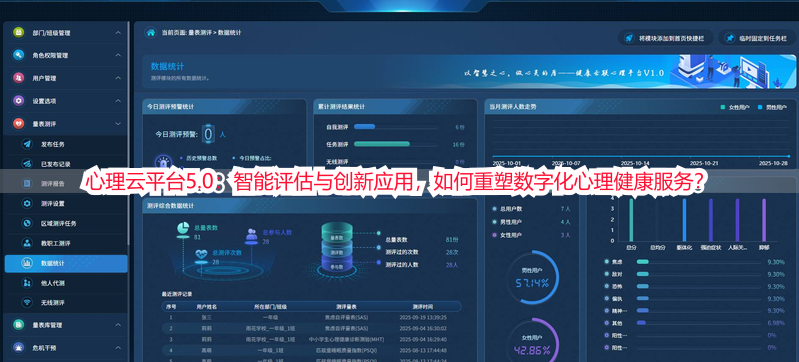The width and height of the screenshot is (799, 362).
Task: Click the 2025-10-14 axis date label
Action: pyautogui.click(x=635, y=163)
